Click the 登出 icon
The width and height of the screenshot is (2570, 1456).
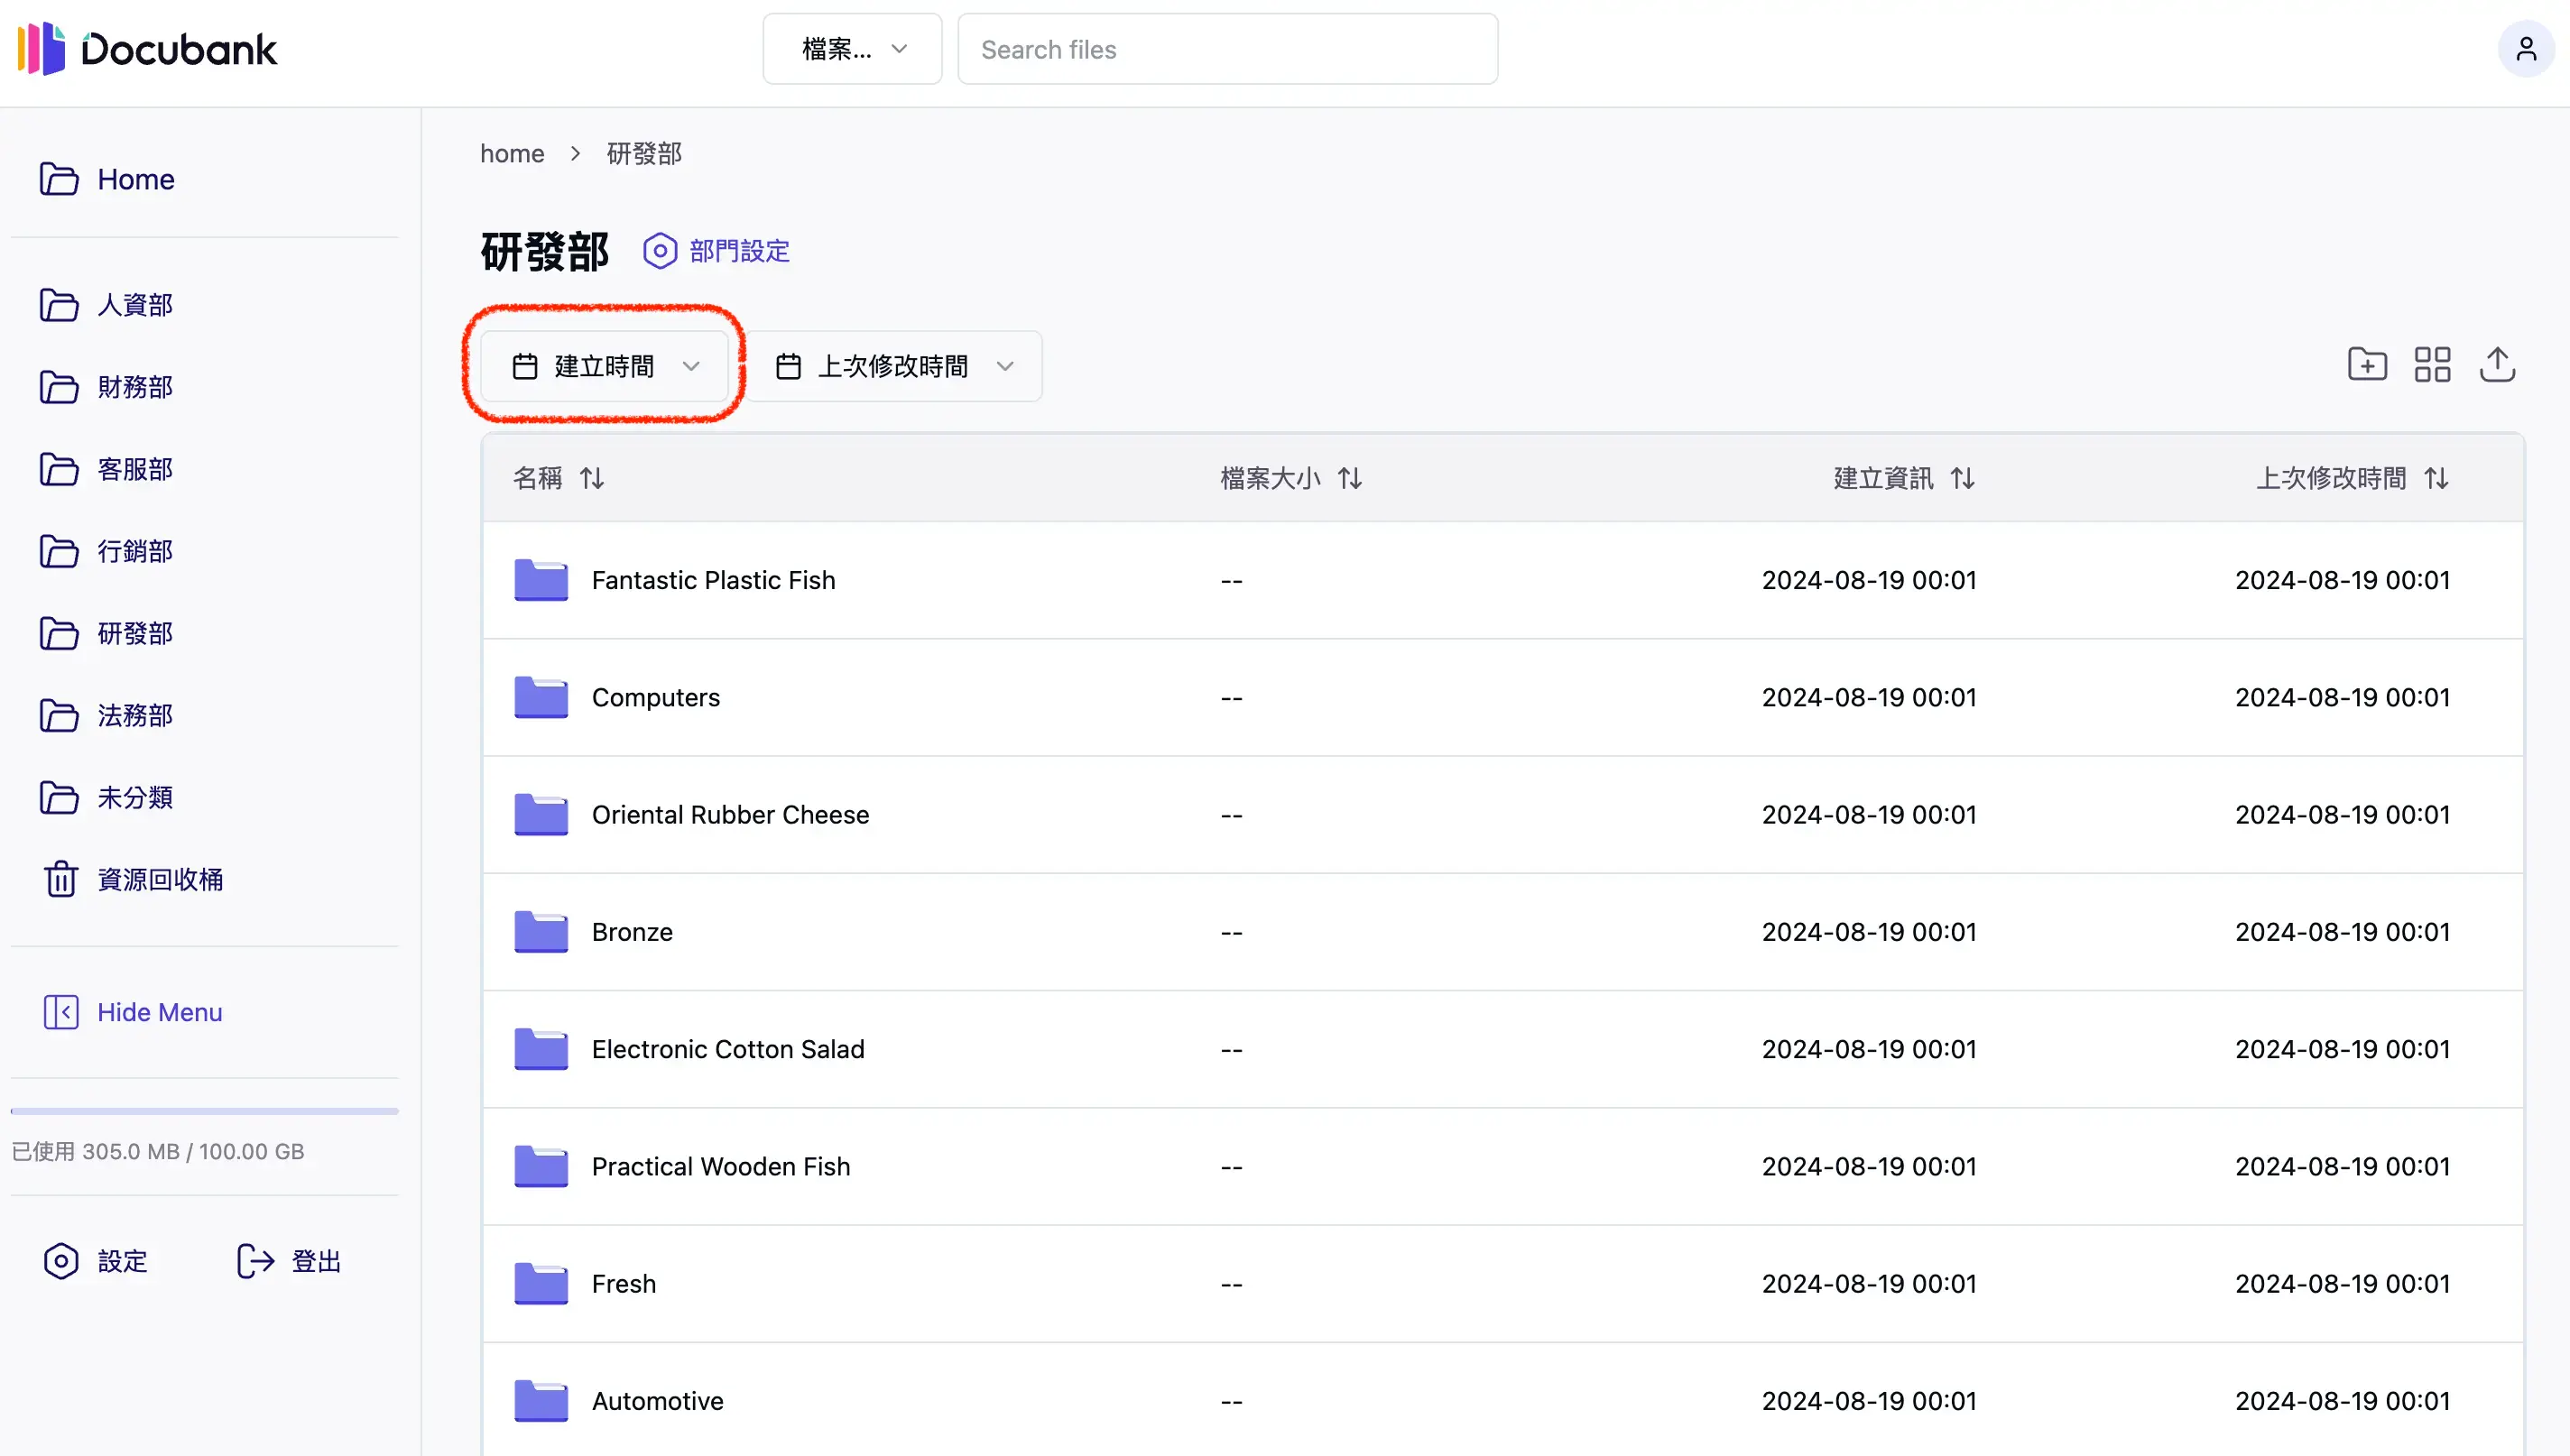pos(255,1261)
